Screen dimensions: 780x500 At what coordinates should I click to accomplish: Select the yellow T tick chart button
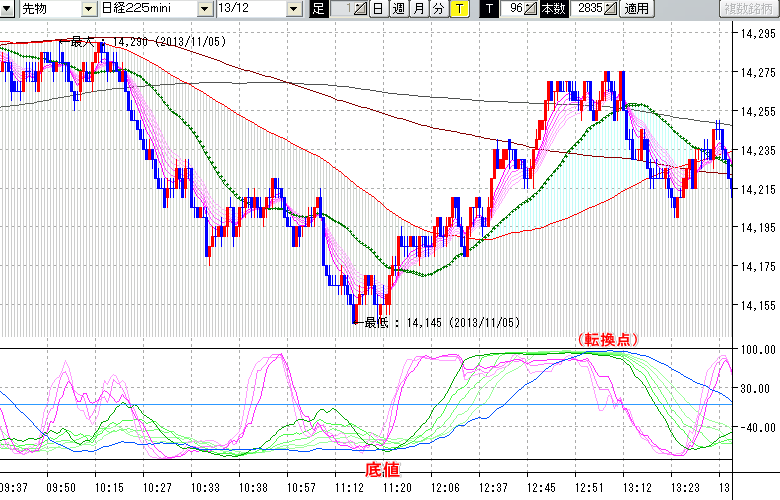[458, 9]
